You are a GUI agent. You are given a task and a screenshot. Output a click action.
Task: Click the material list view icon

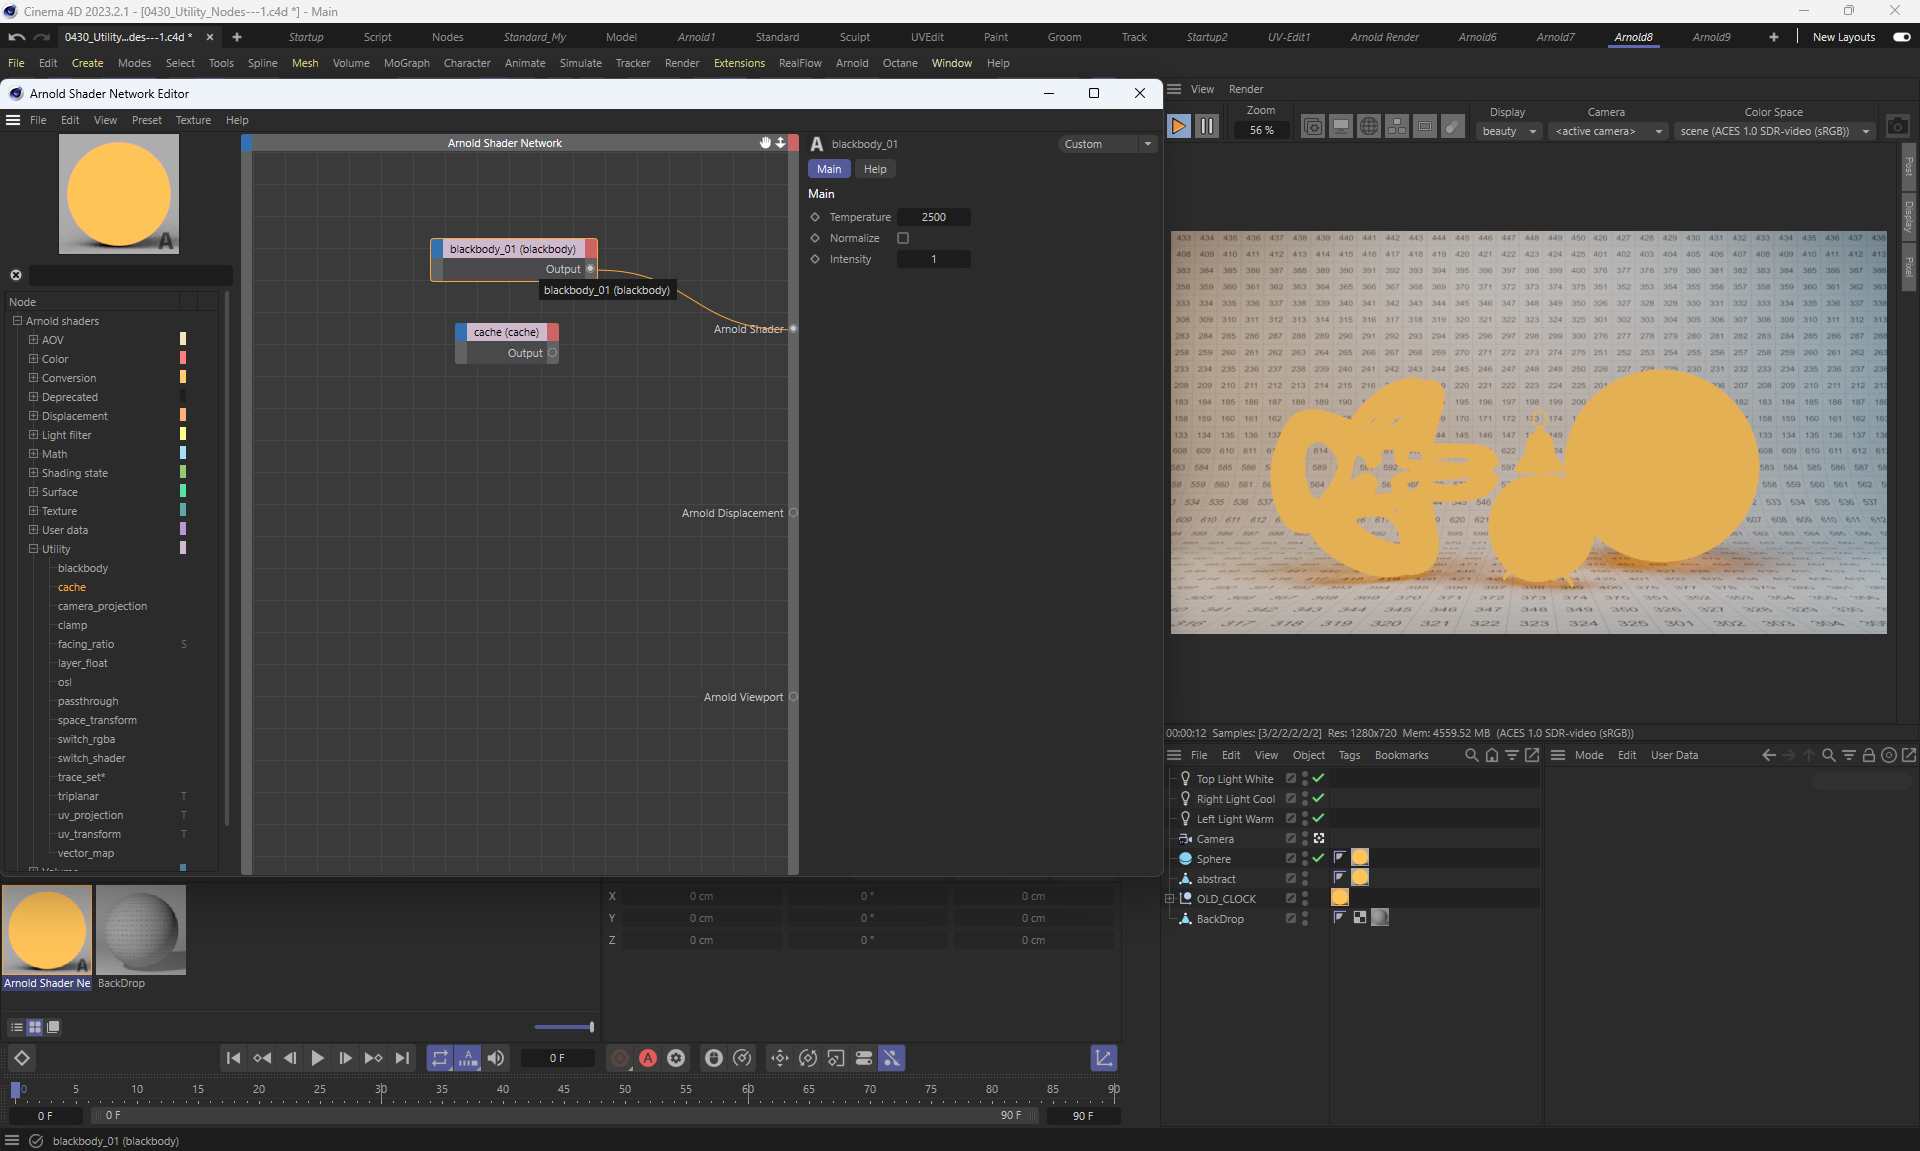point(17,1027)
